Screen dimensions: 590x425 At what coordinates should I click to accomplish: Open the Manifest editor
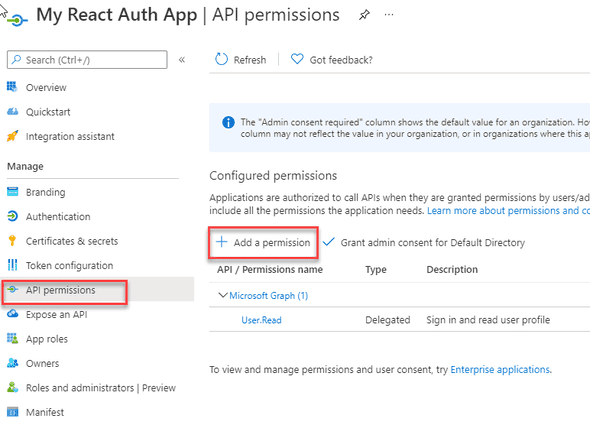click(x=45, y=412)
